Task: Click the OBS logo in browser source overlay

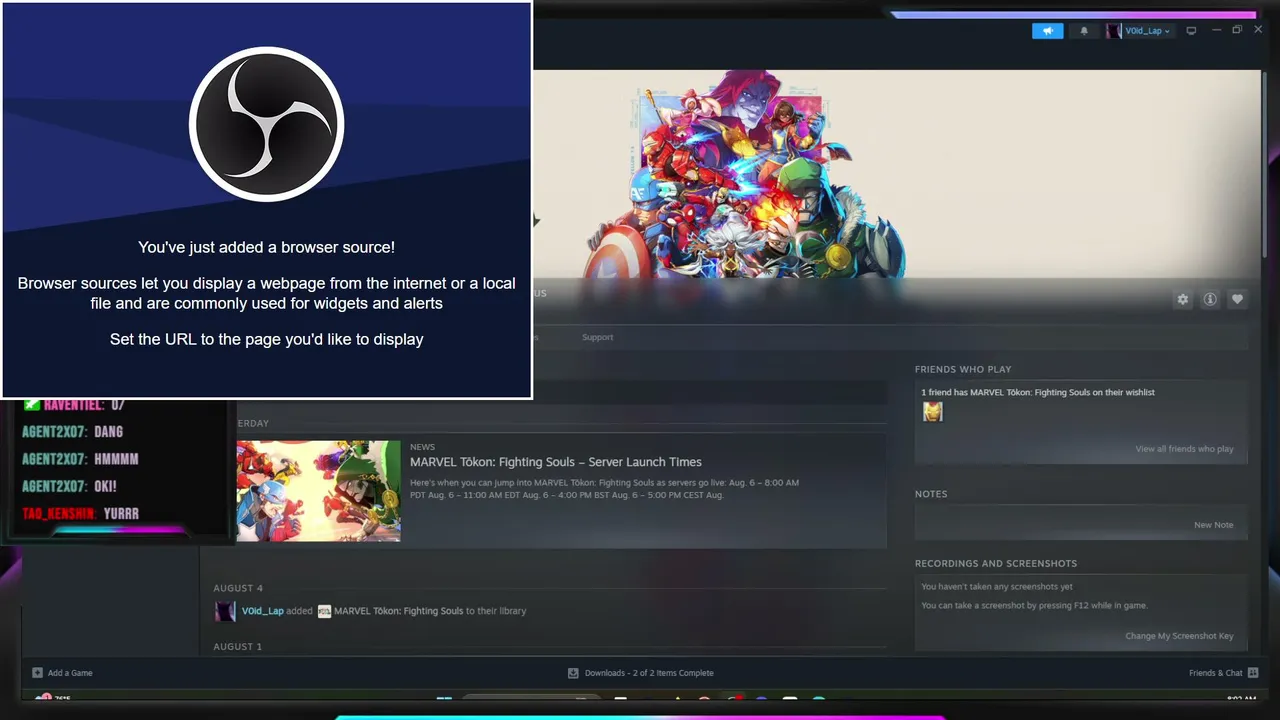Action: pos(267,124)
